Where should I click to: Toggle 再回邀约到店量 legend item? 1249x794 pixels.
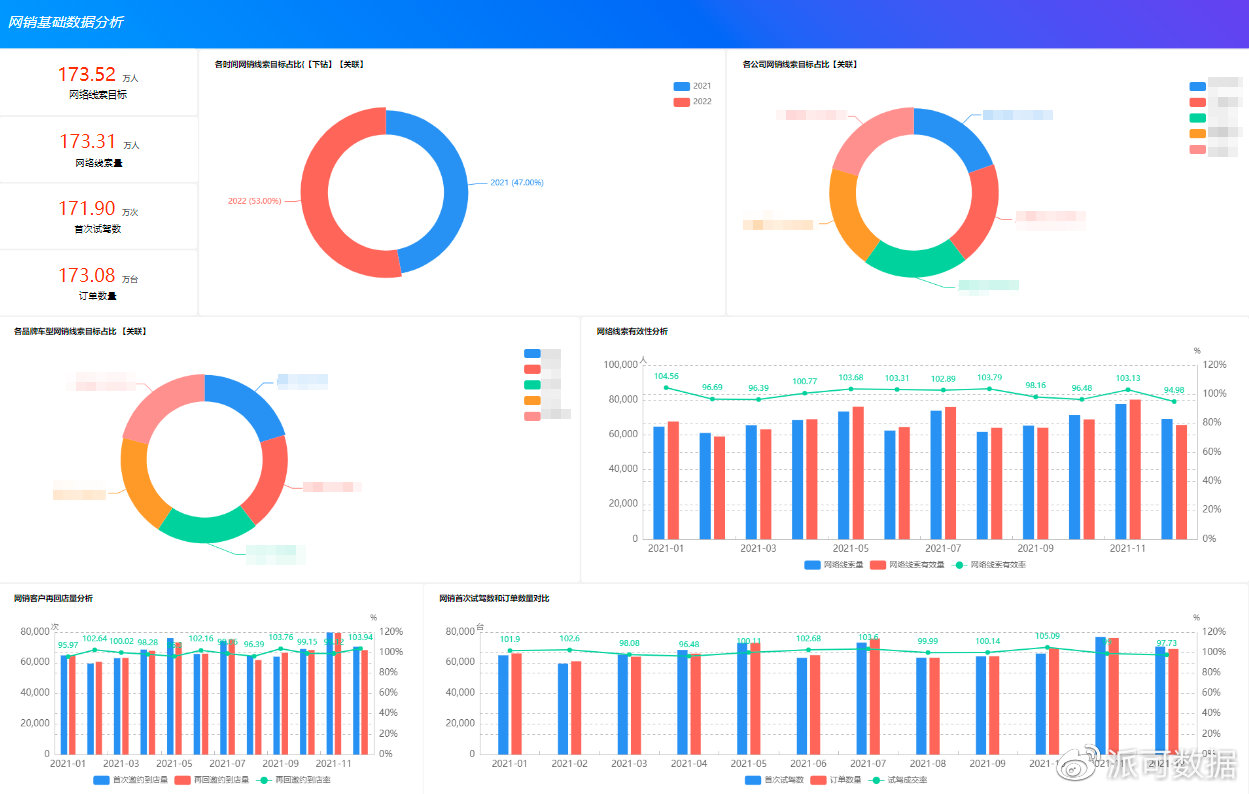212,780
